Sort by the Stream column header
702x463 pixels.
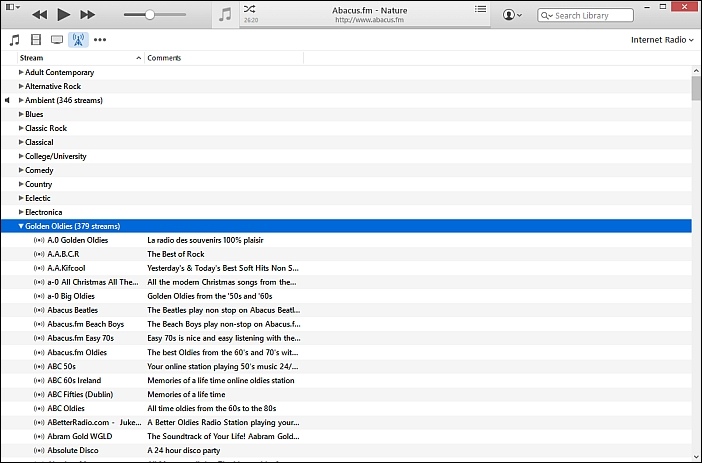coord(81,58)
